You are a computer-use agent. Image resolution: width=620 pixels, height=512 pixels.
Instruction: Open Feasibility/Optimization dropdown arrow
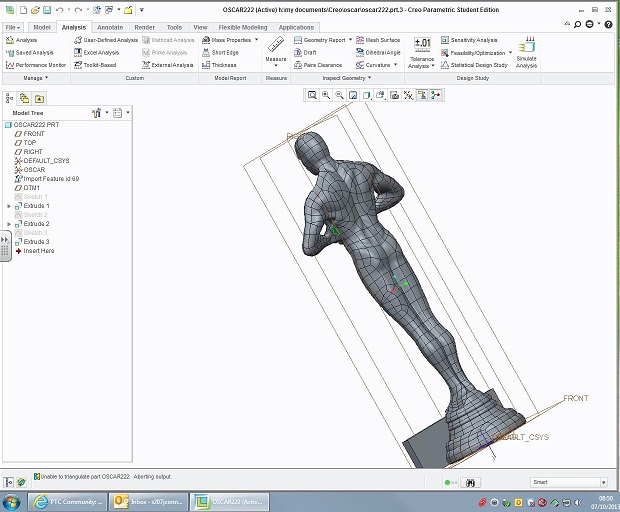510,53
